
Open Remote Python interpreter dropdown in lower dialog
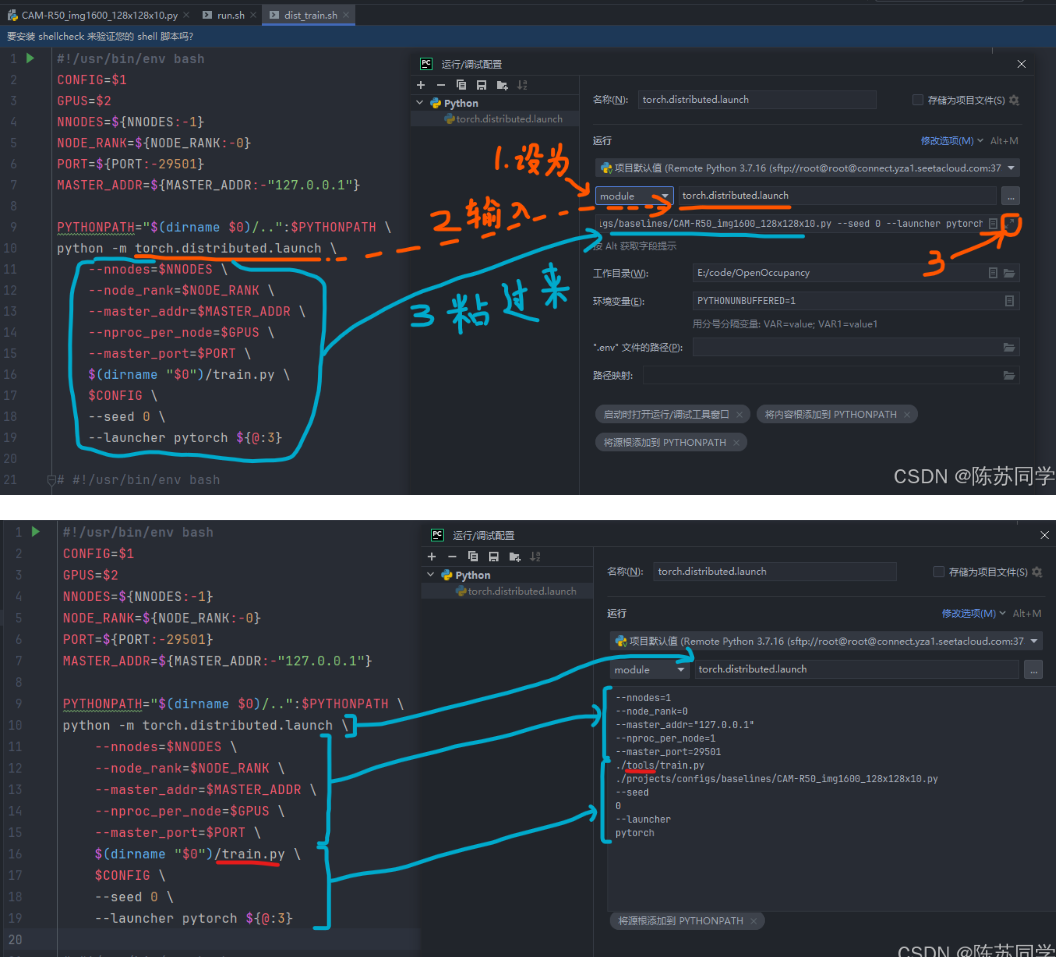click(x=826, y=641)
